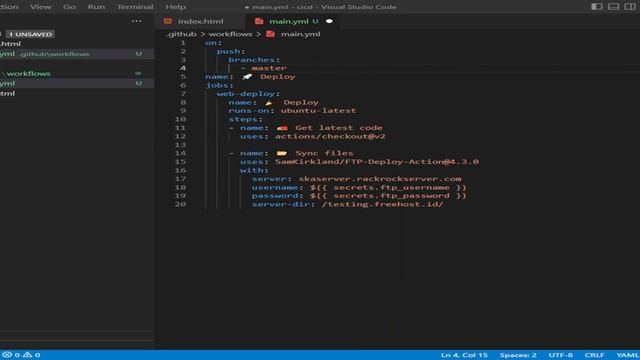Click the 1 UNSAVED badge

pyautogui.click(x=31, y=34)
